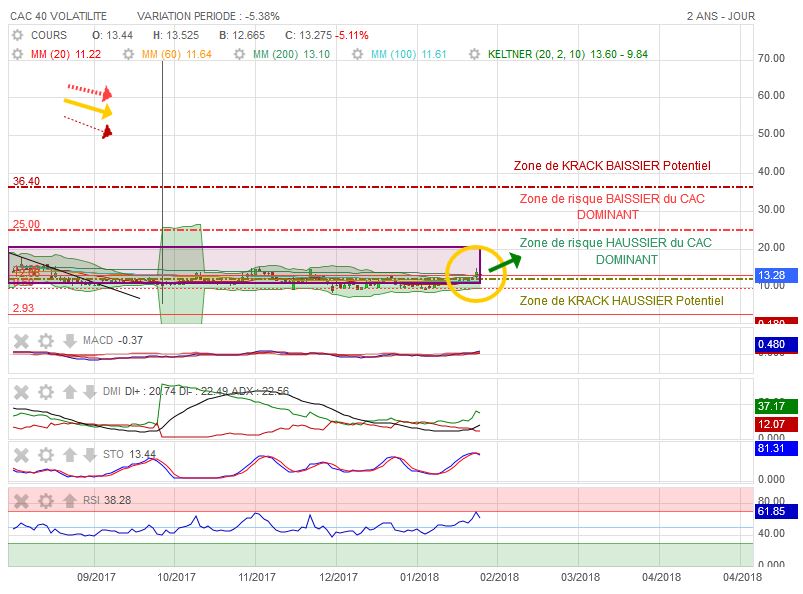Click the STO 13.44 label

click(129, 454)
